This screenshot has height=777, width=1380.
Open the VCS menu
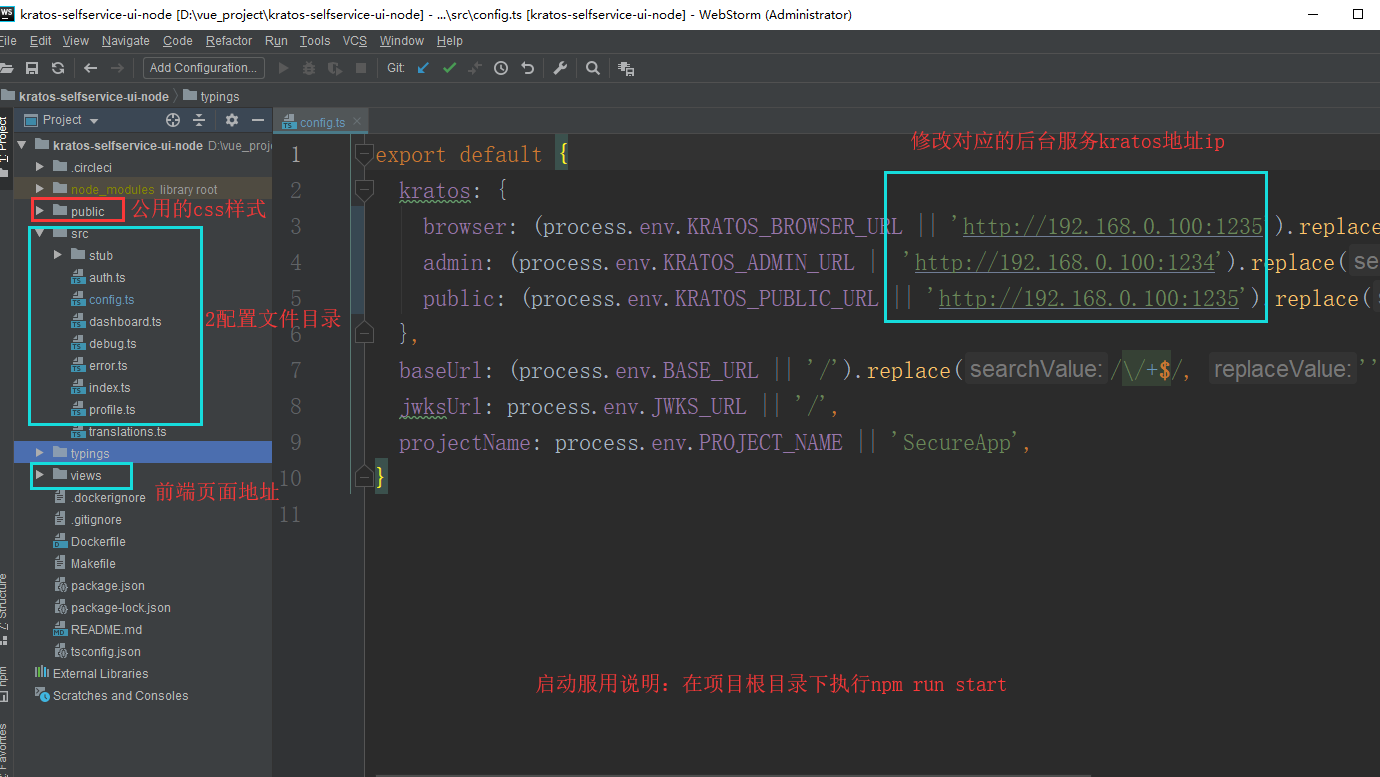click(355, 41)
